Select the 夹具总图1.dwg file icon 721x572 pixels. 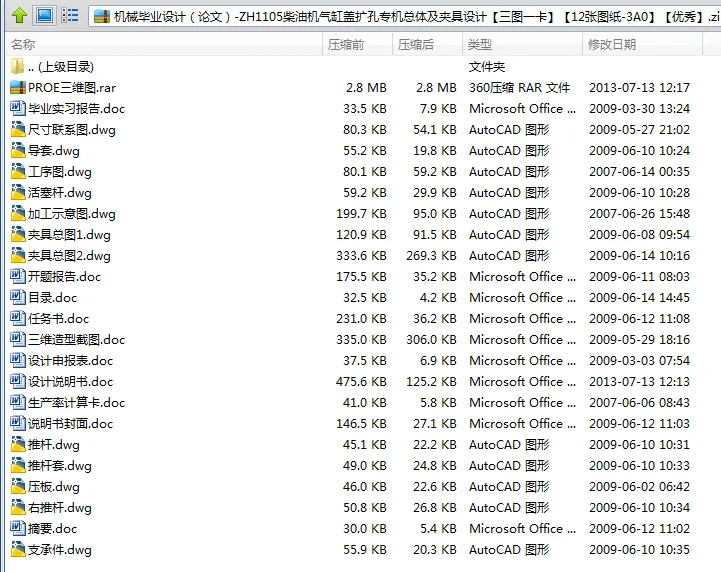18,235
